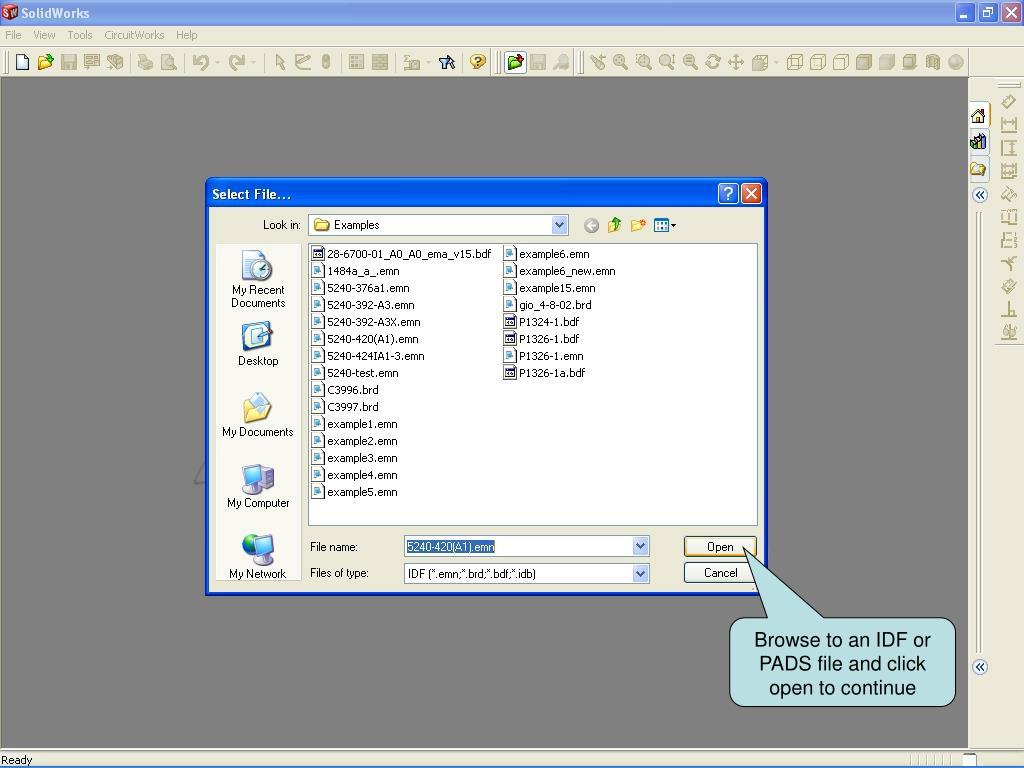The width and height of the screenshot is (1024, 768).
Task: Click the New document icon
Action: (22, 62)
